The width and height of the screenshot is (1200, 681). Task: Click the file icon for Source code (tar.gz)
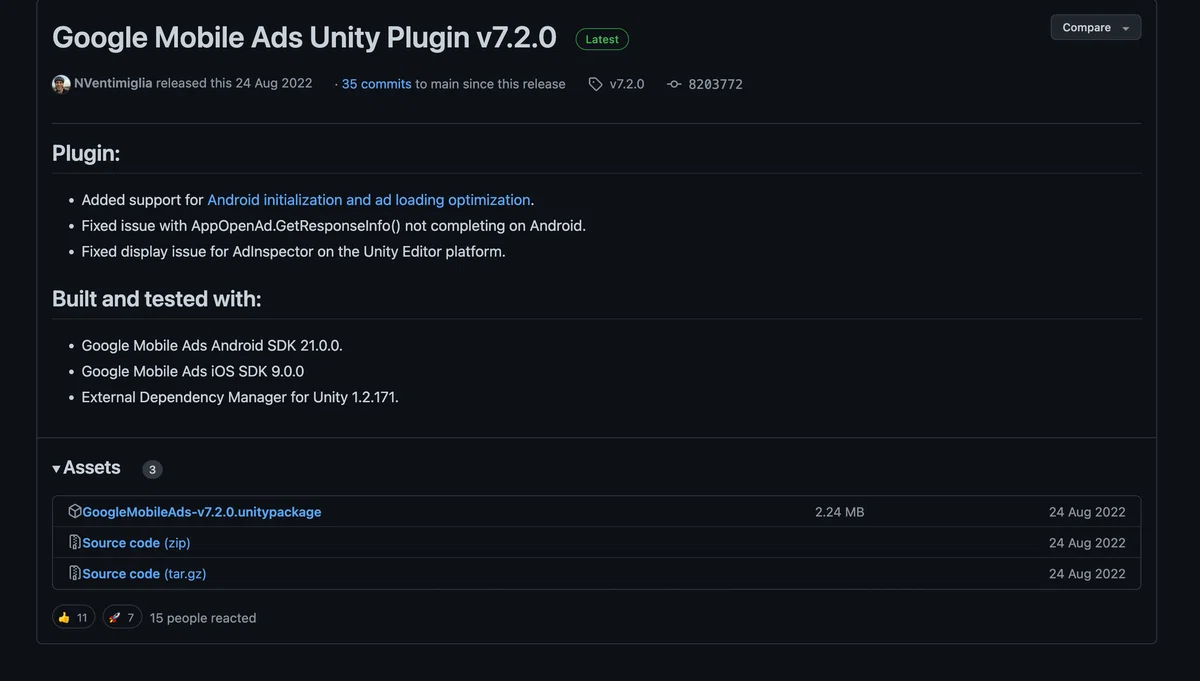[x=75, y=573]
